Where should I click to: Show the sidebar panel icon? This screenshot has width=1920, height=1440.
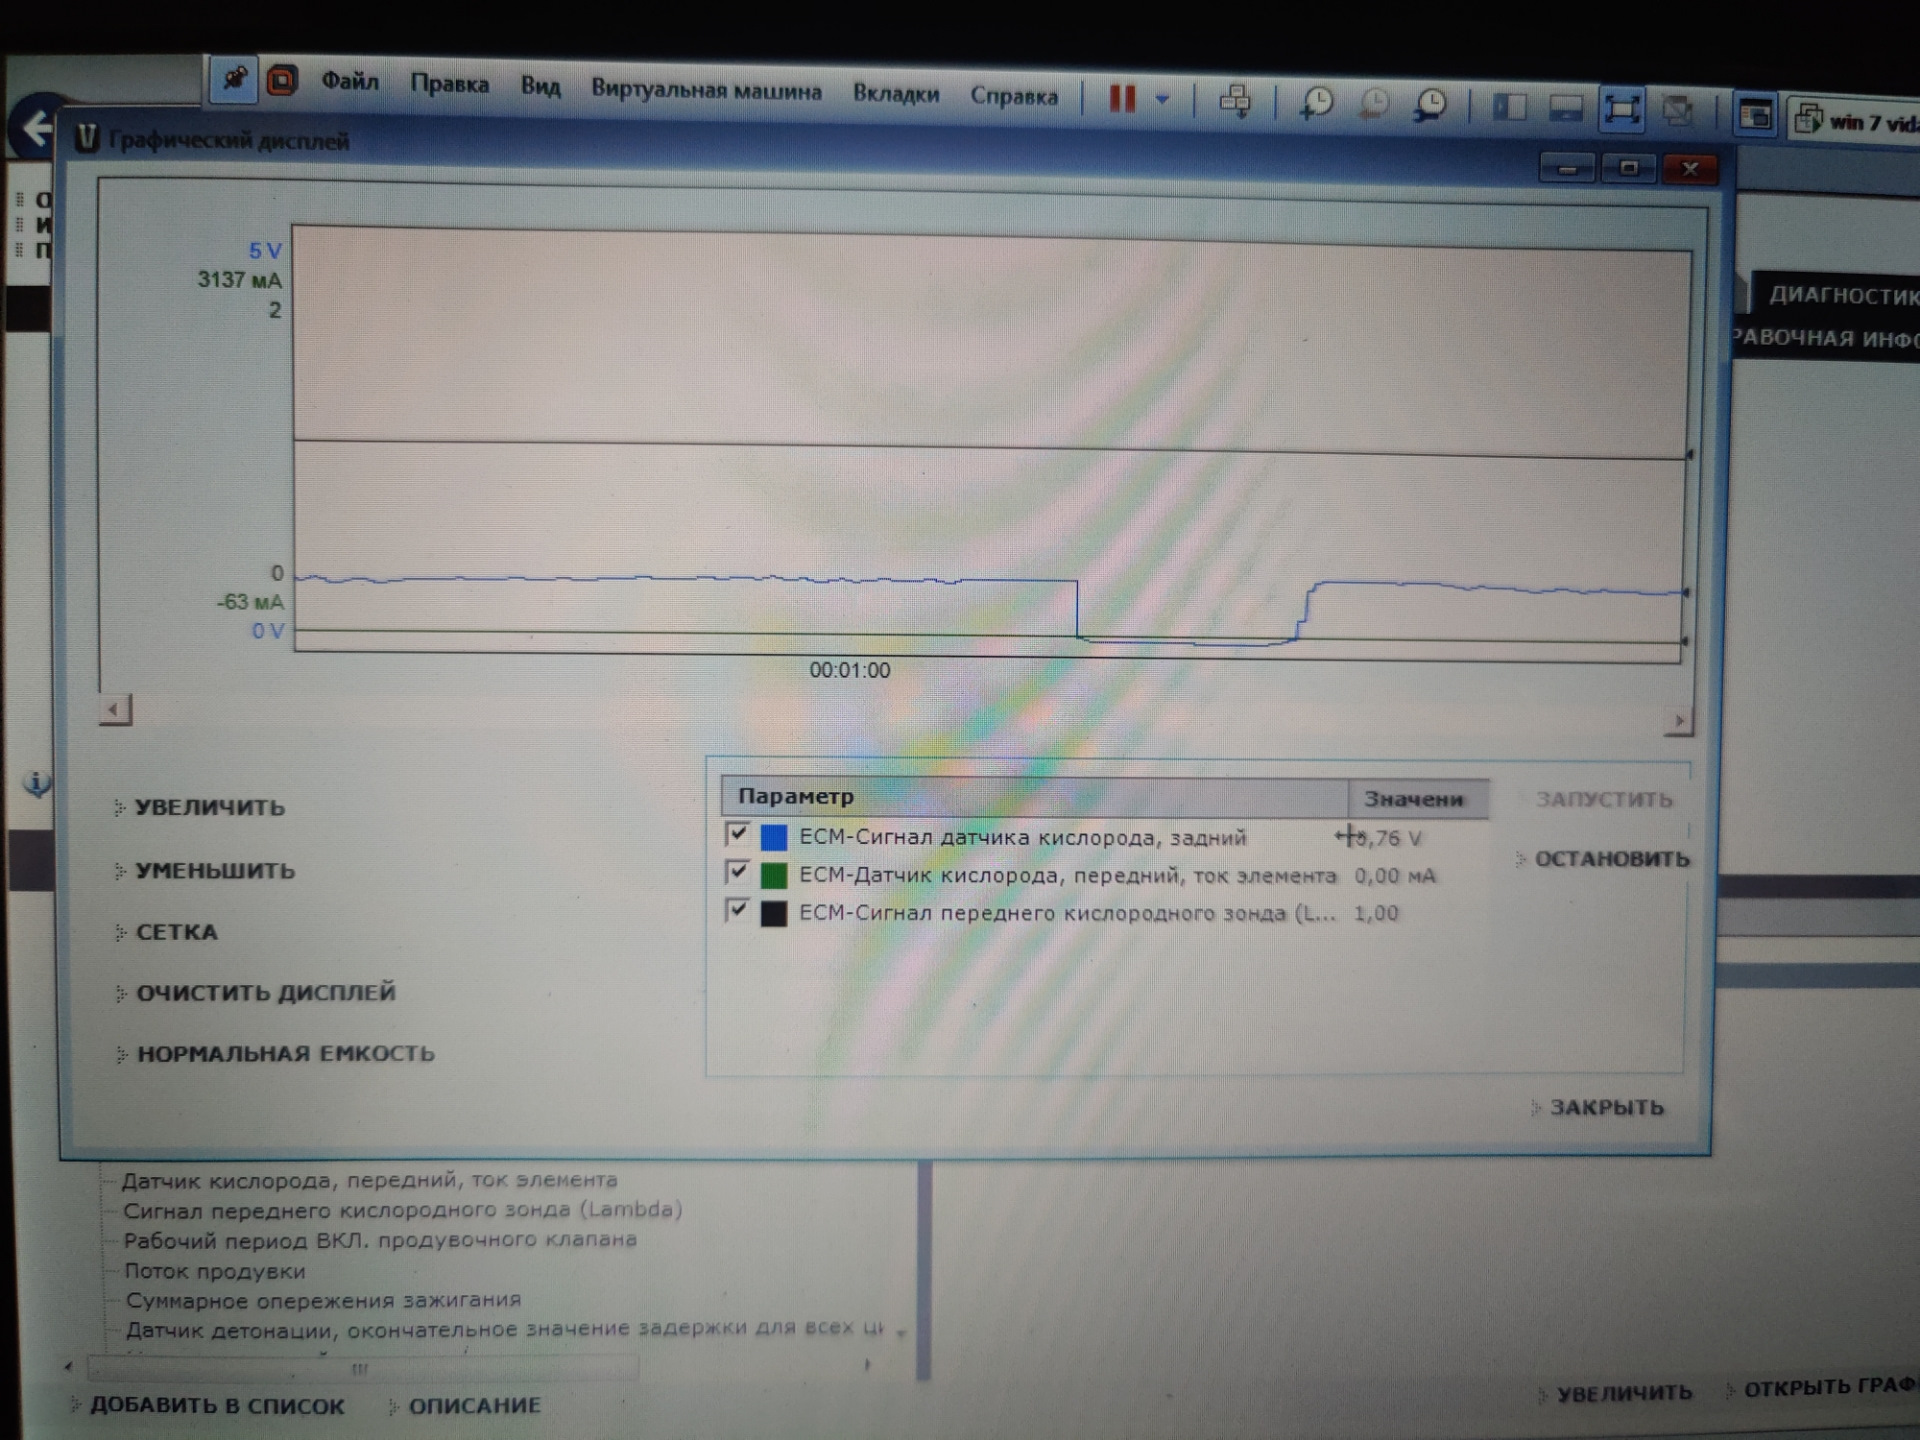pyautogui.click(x=1509, y=107)
